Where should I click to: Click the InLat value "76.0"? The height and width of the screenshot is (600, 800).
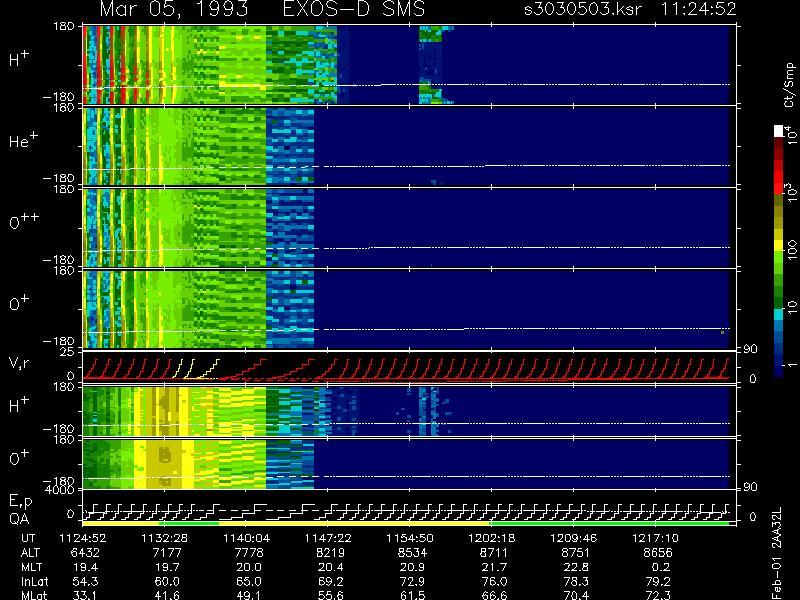tap(494, 581)
